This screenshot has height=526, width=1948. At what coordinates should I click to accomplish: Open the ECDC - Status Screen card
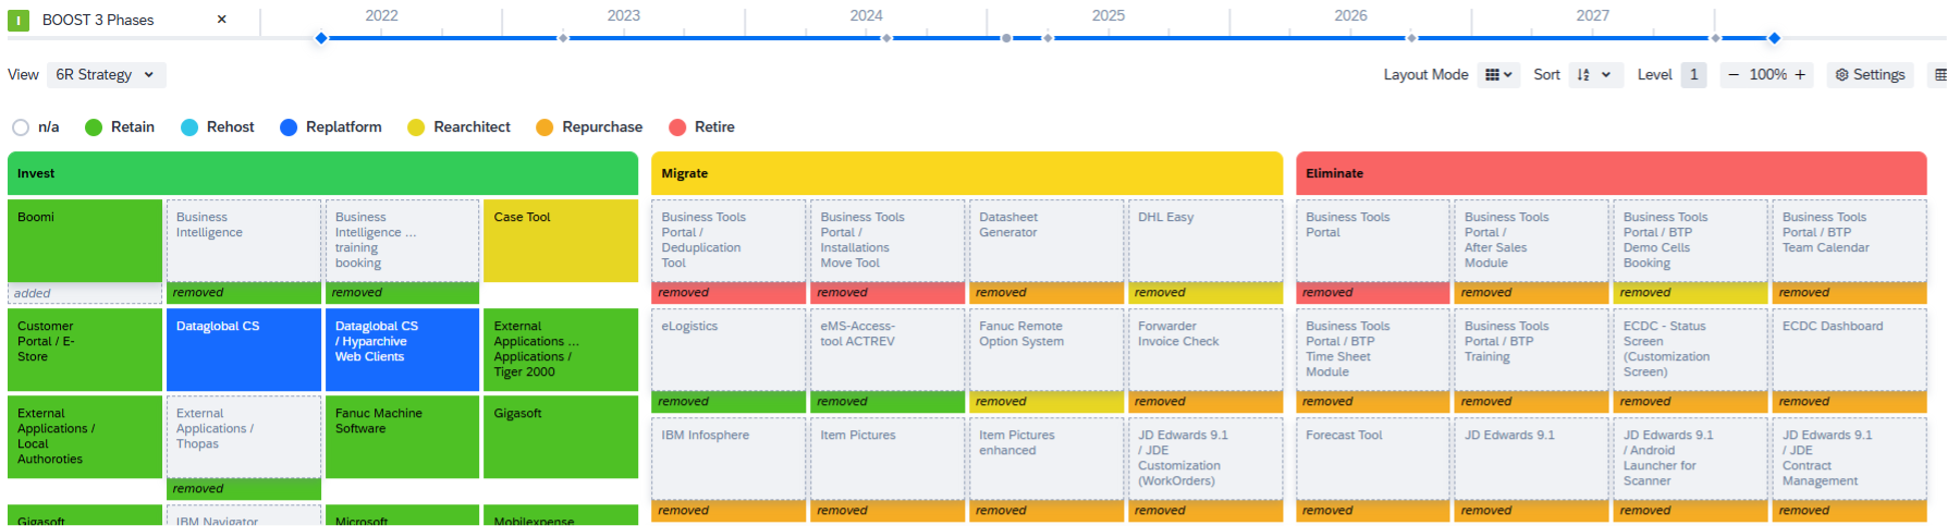tap(1690, 350)
